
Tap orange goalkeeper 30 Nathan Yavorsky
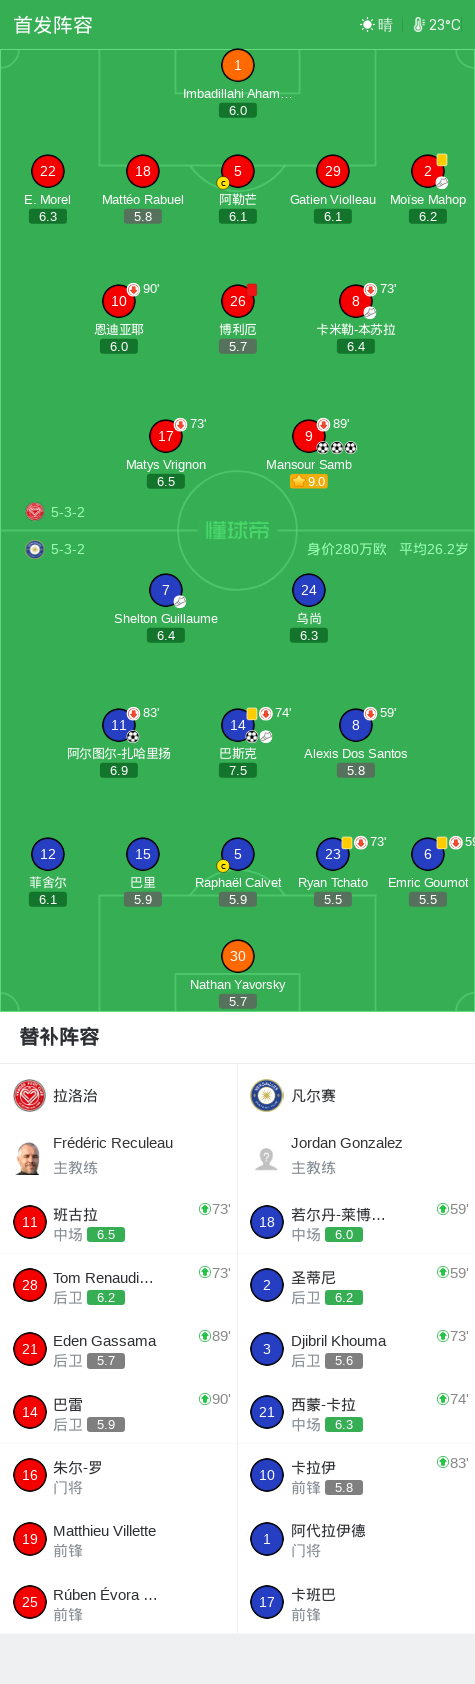coord(238,956)
